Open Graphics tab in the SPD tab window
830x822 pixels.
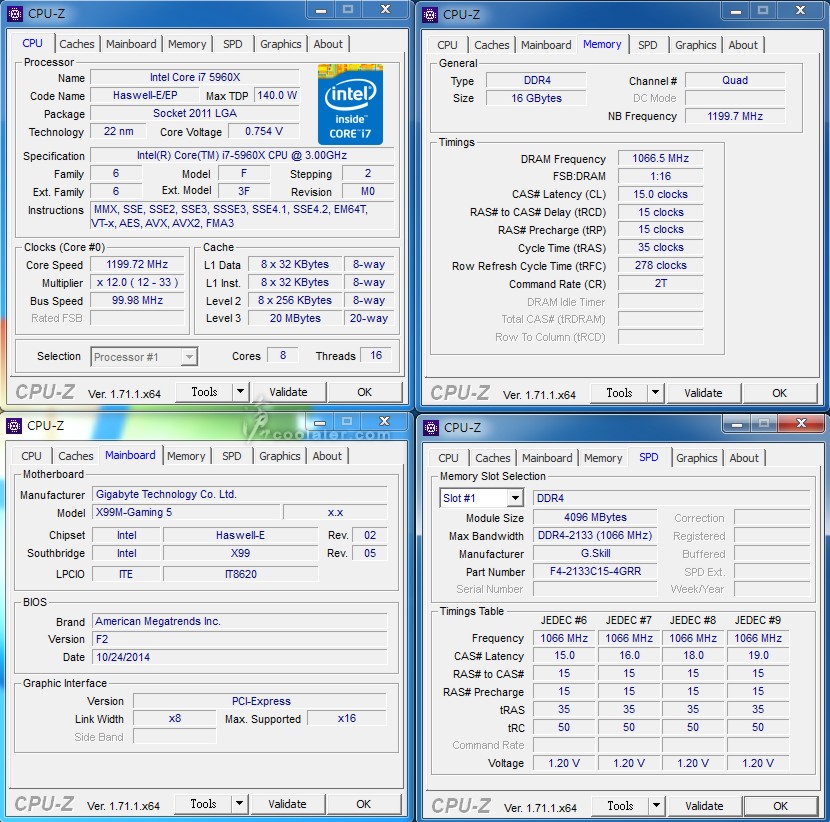697,458
